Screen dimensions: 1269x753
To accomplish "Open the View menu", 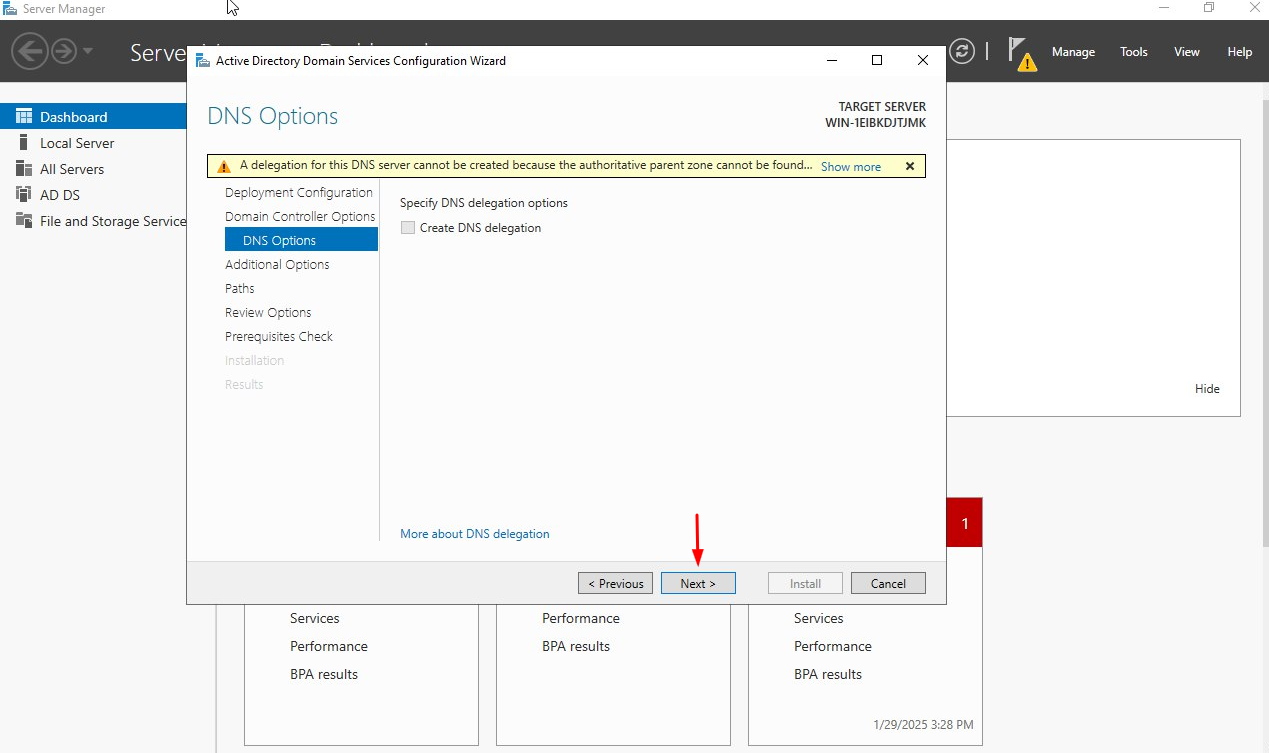I will coord(1187,52).
